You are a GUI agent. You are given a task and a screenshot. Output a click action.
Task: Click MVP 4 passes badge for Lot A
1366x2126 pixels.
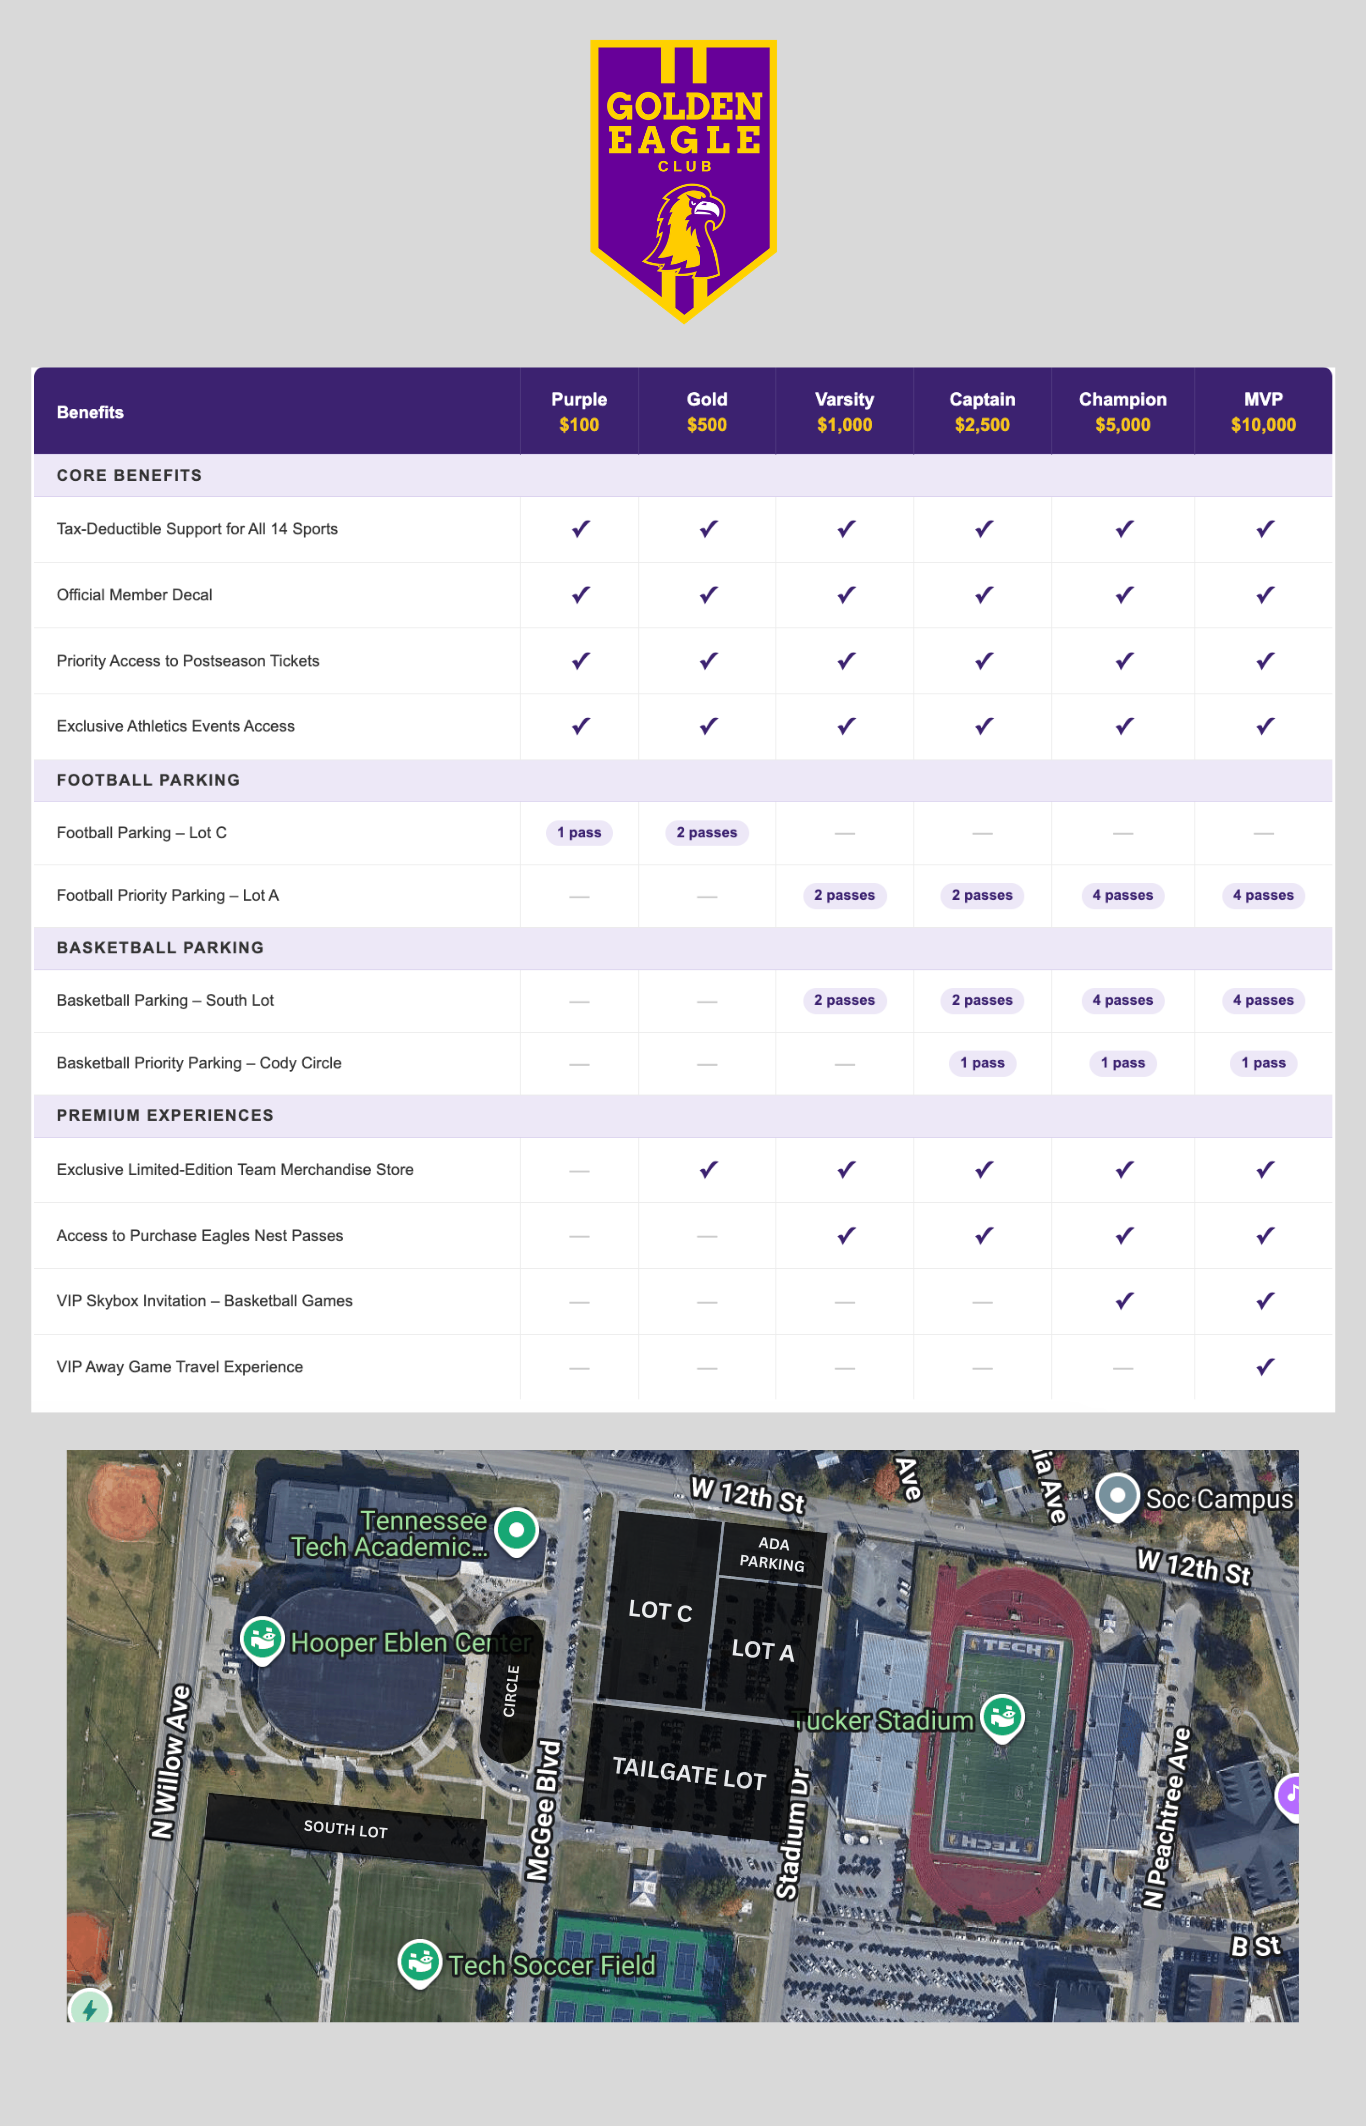[x=1263, y=896]
